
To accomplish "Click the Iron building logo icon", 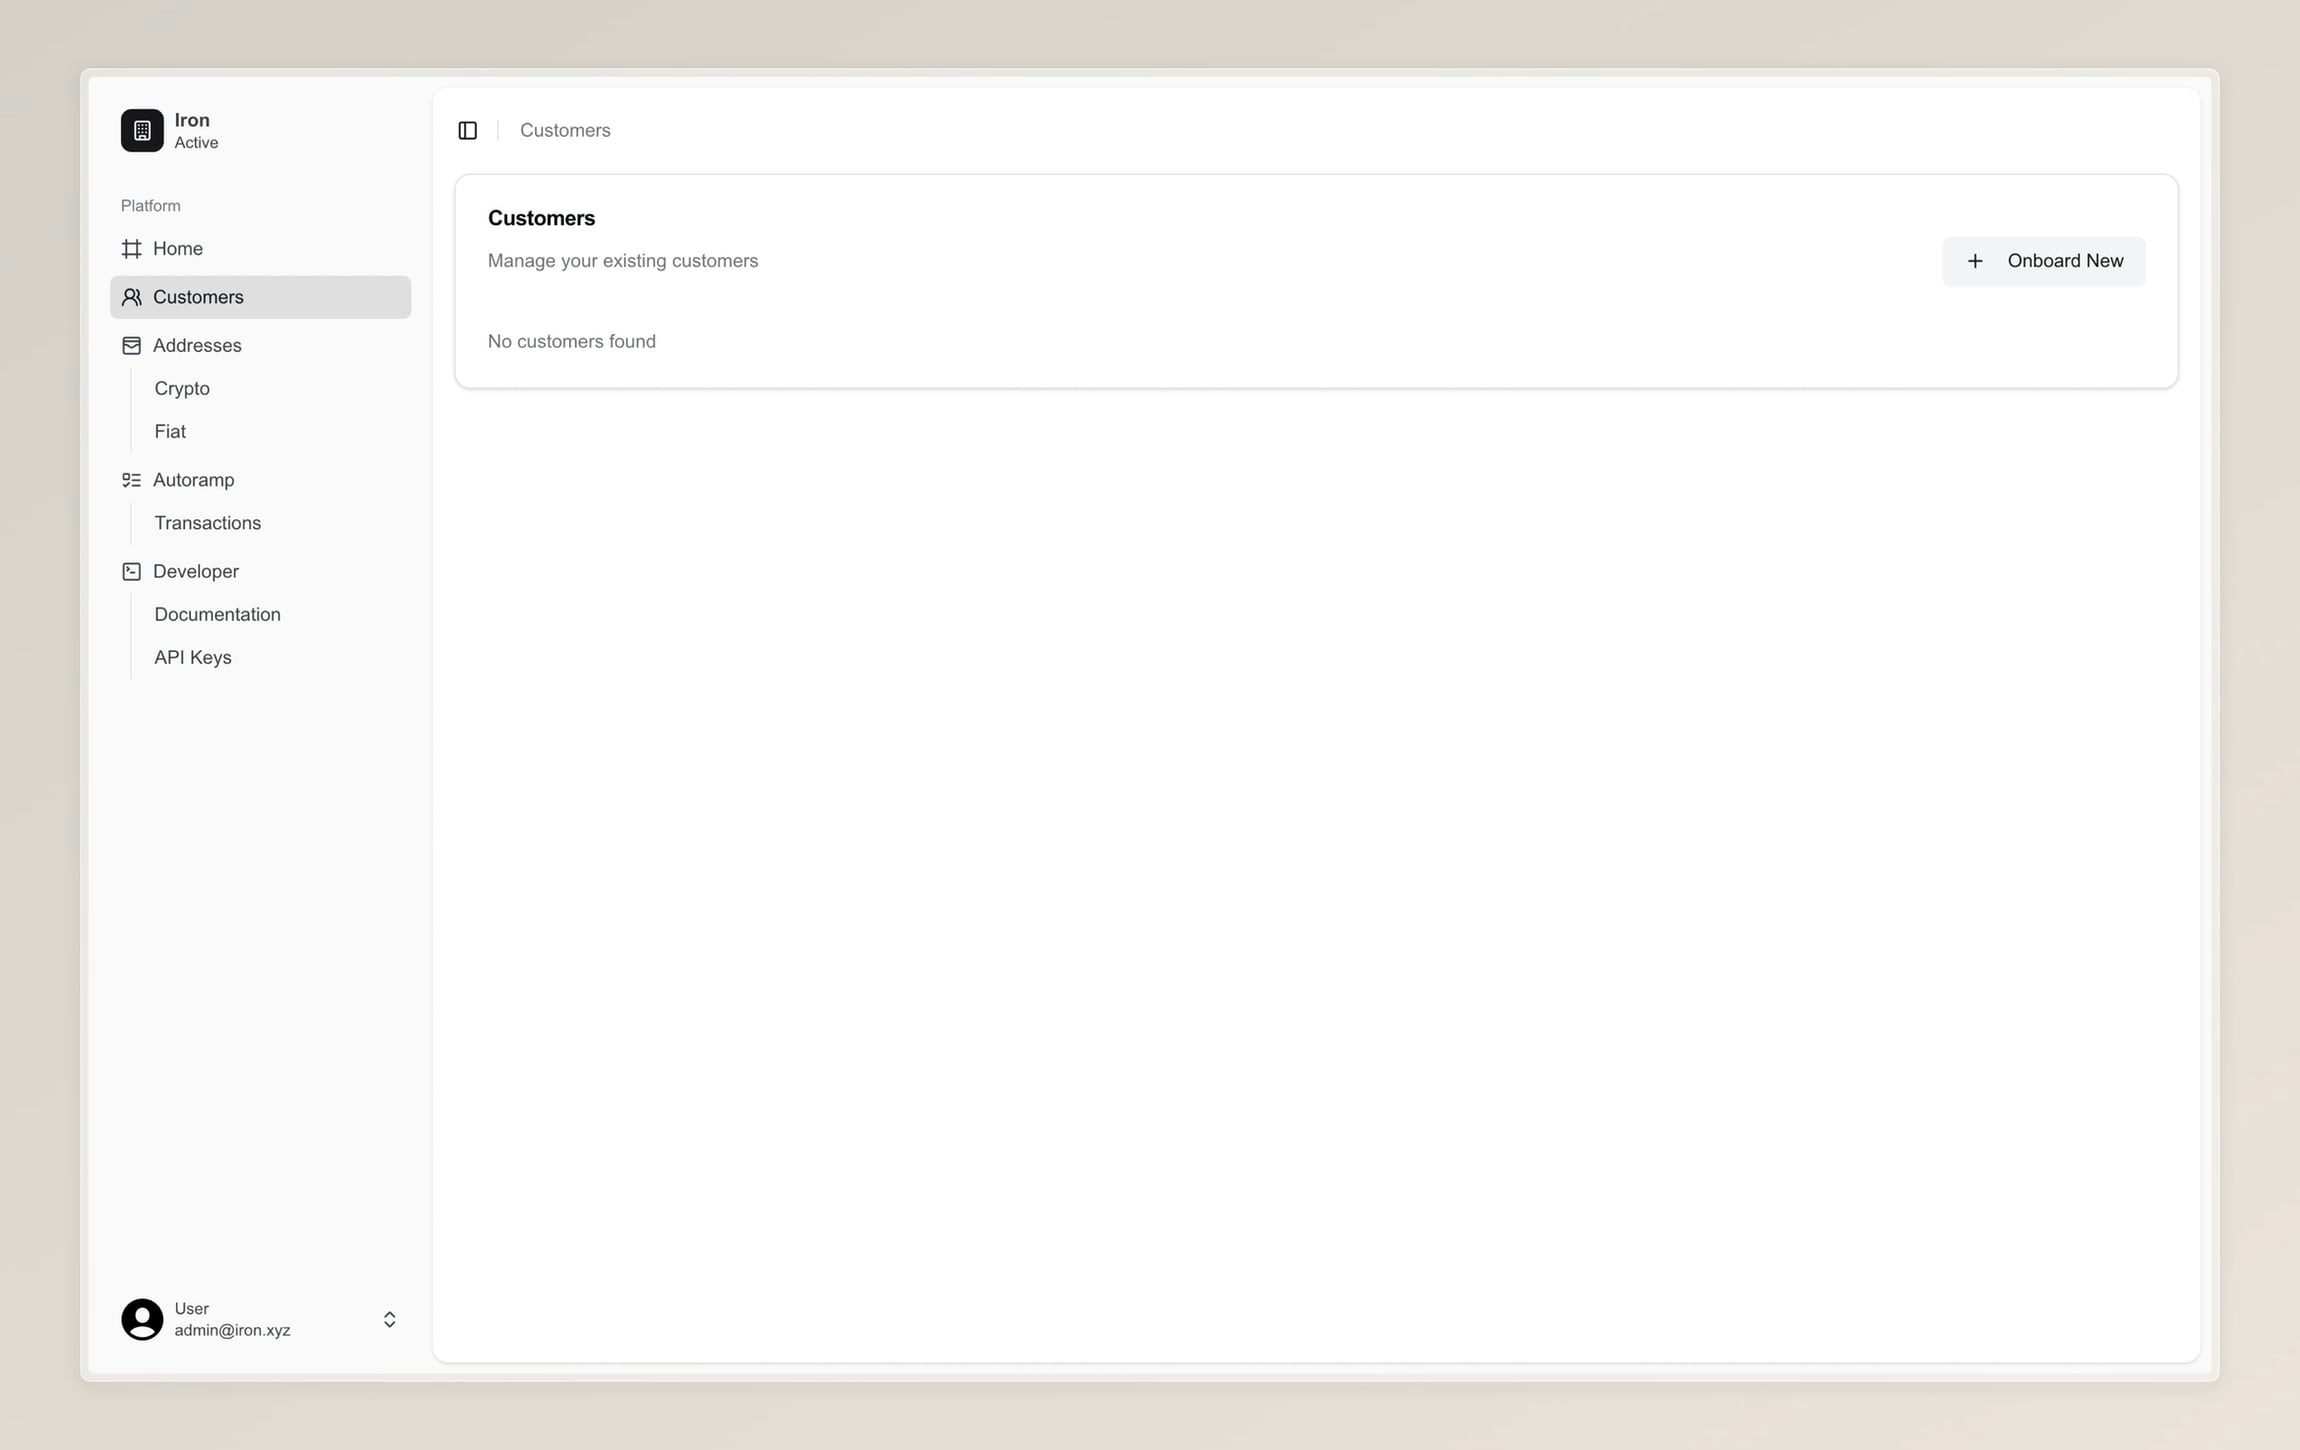I will [x=142, y=131].
